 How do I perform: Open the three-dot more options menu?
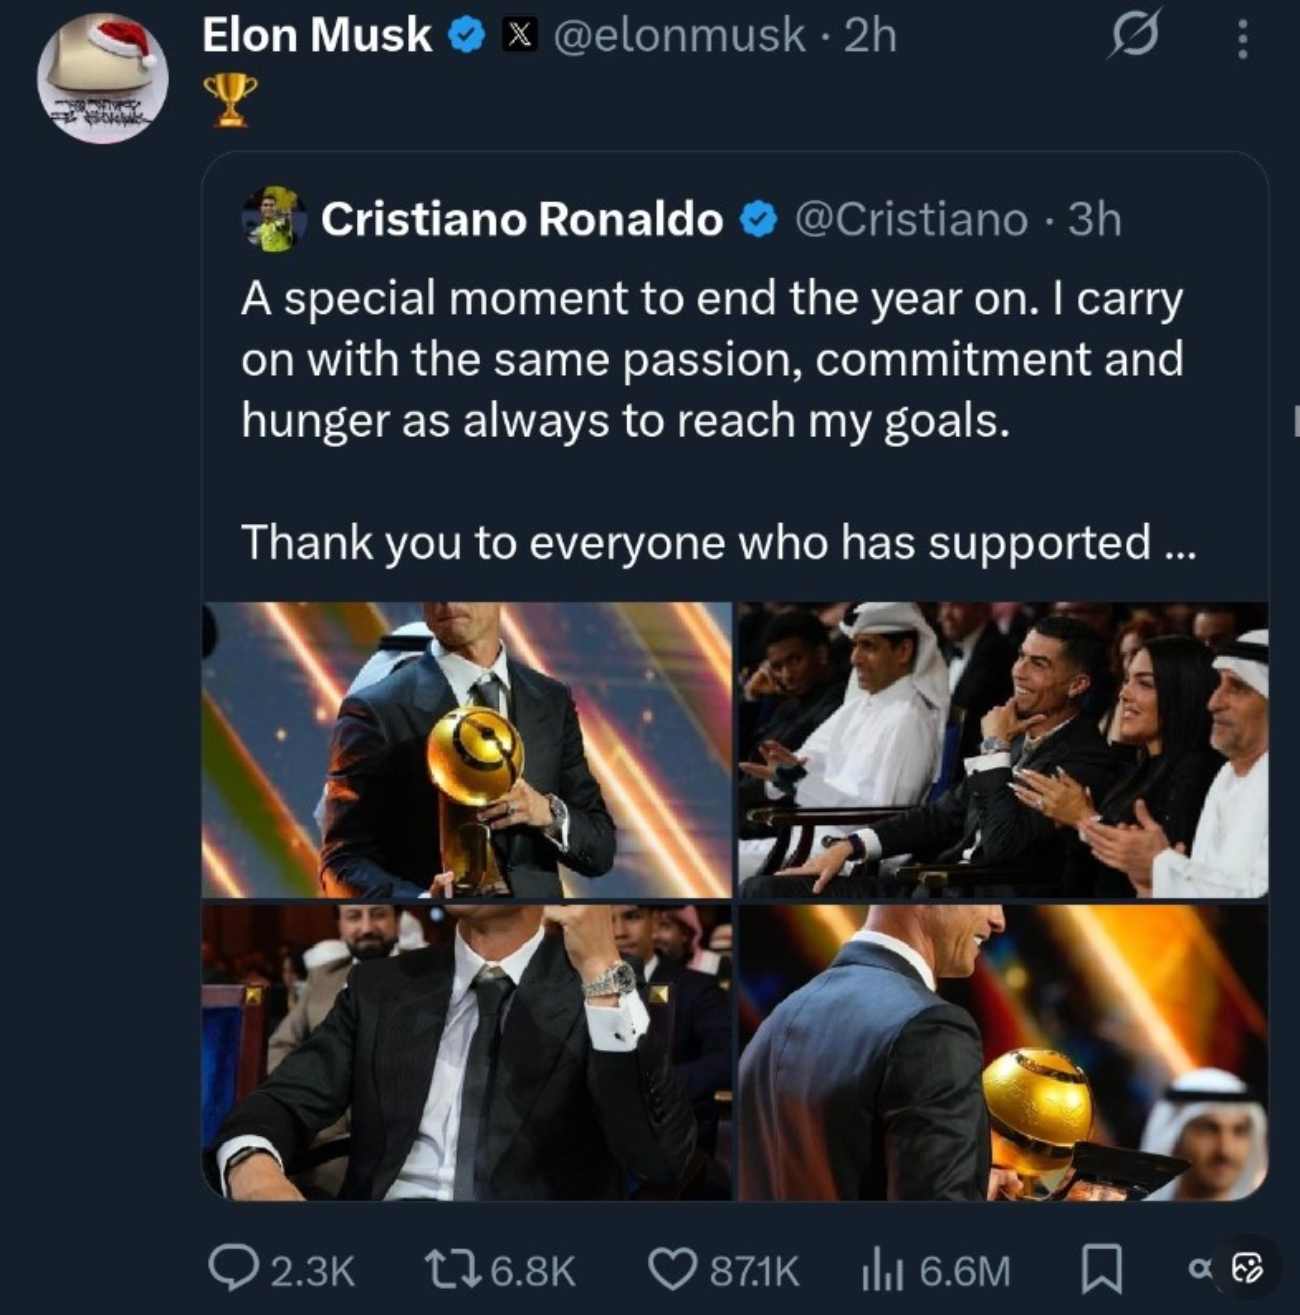click(1242, 39)
